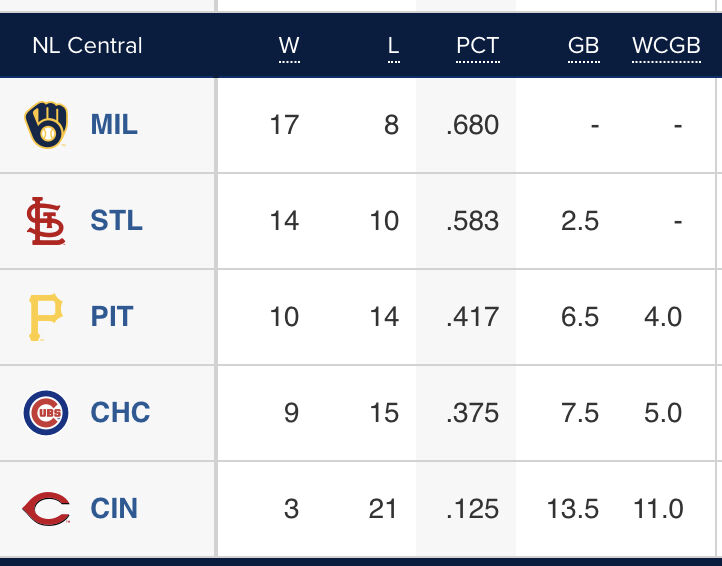Click Milwaukee's .680 winning percentage cell
This screenshot has width=722, height=566.
coord(473,125)
